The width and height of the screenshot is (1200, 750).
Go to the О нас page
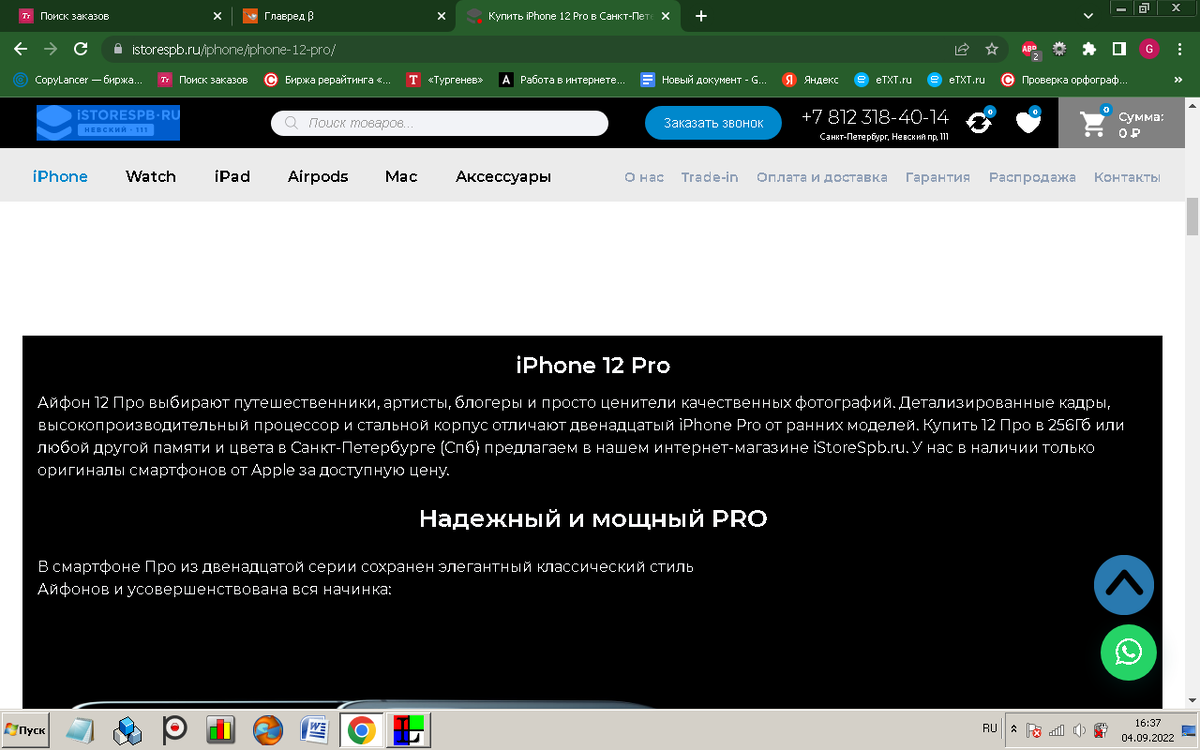644,177
